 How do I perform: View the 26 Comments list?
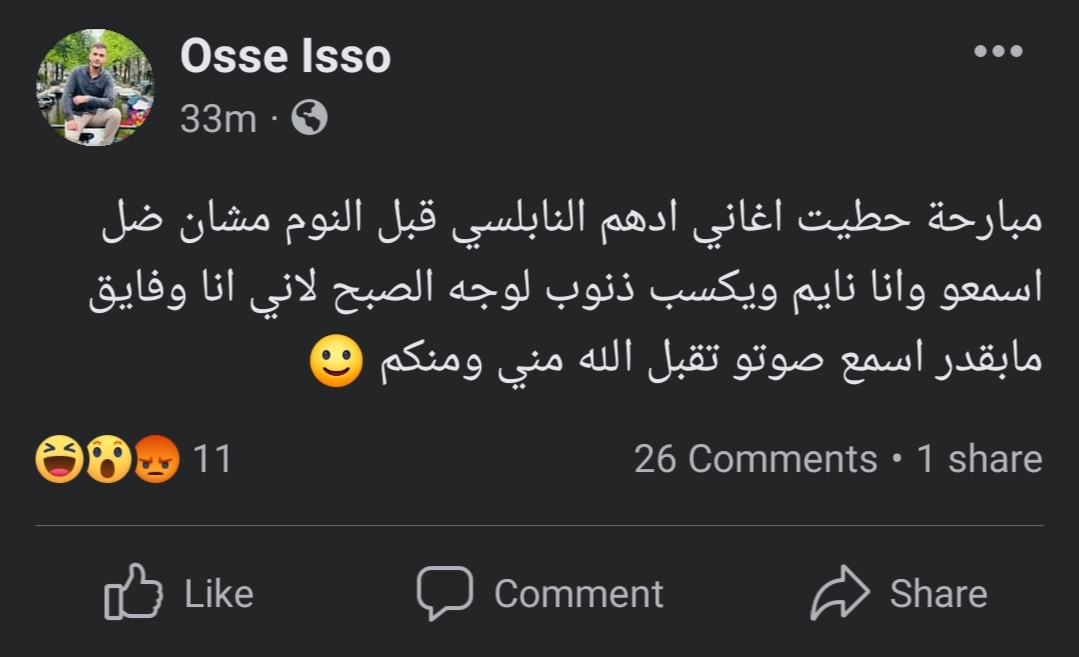point(755,459)
